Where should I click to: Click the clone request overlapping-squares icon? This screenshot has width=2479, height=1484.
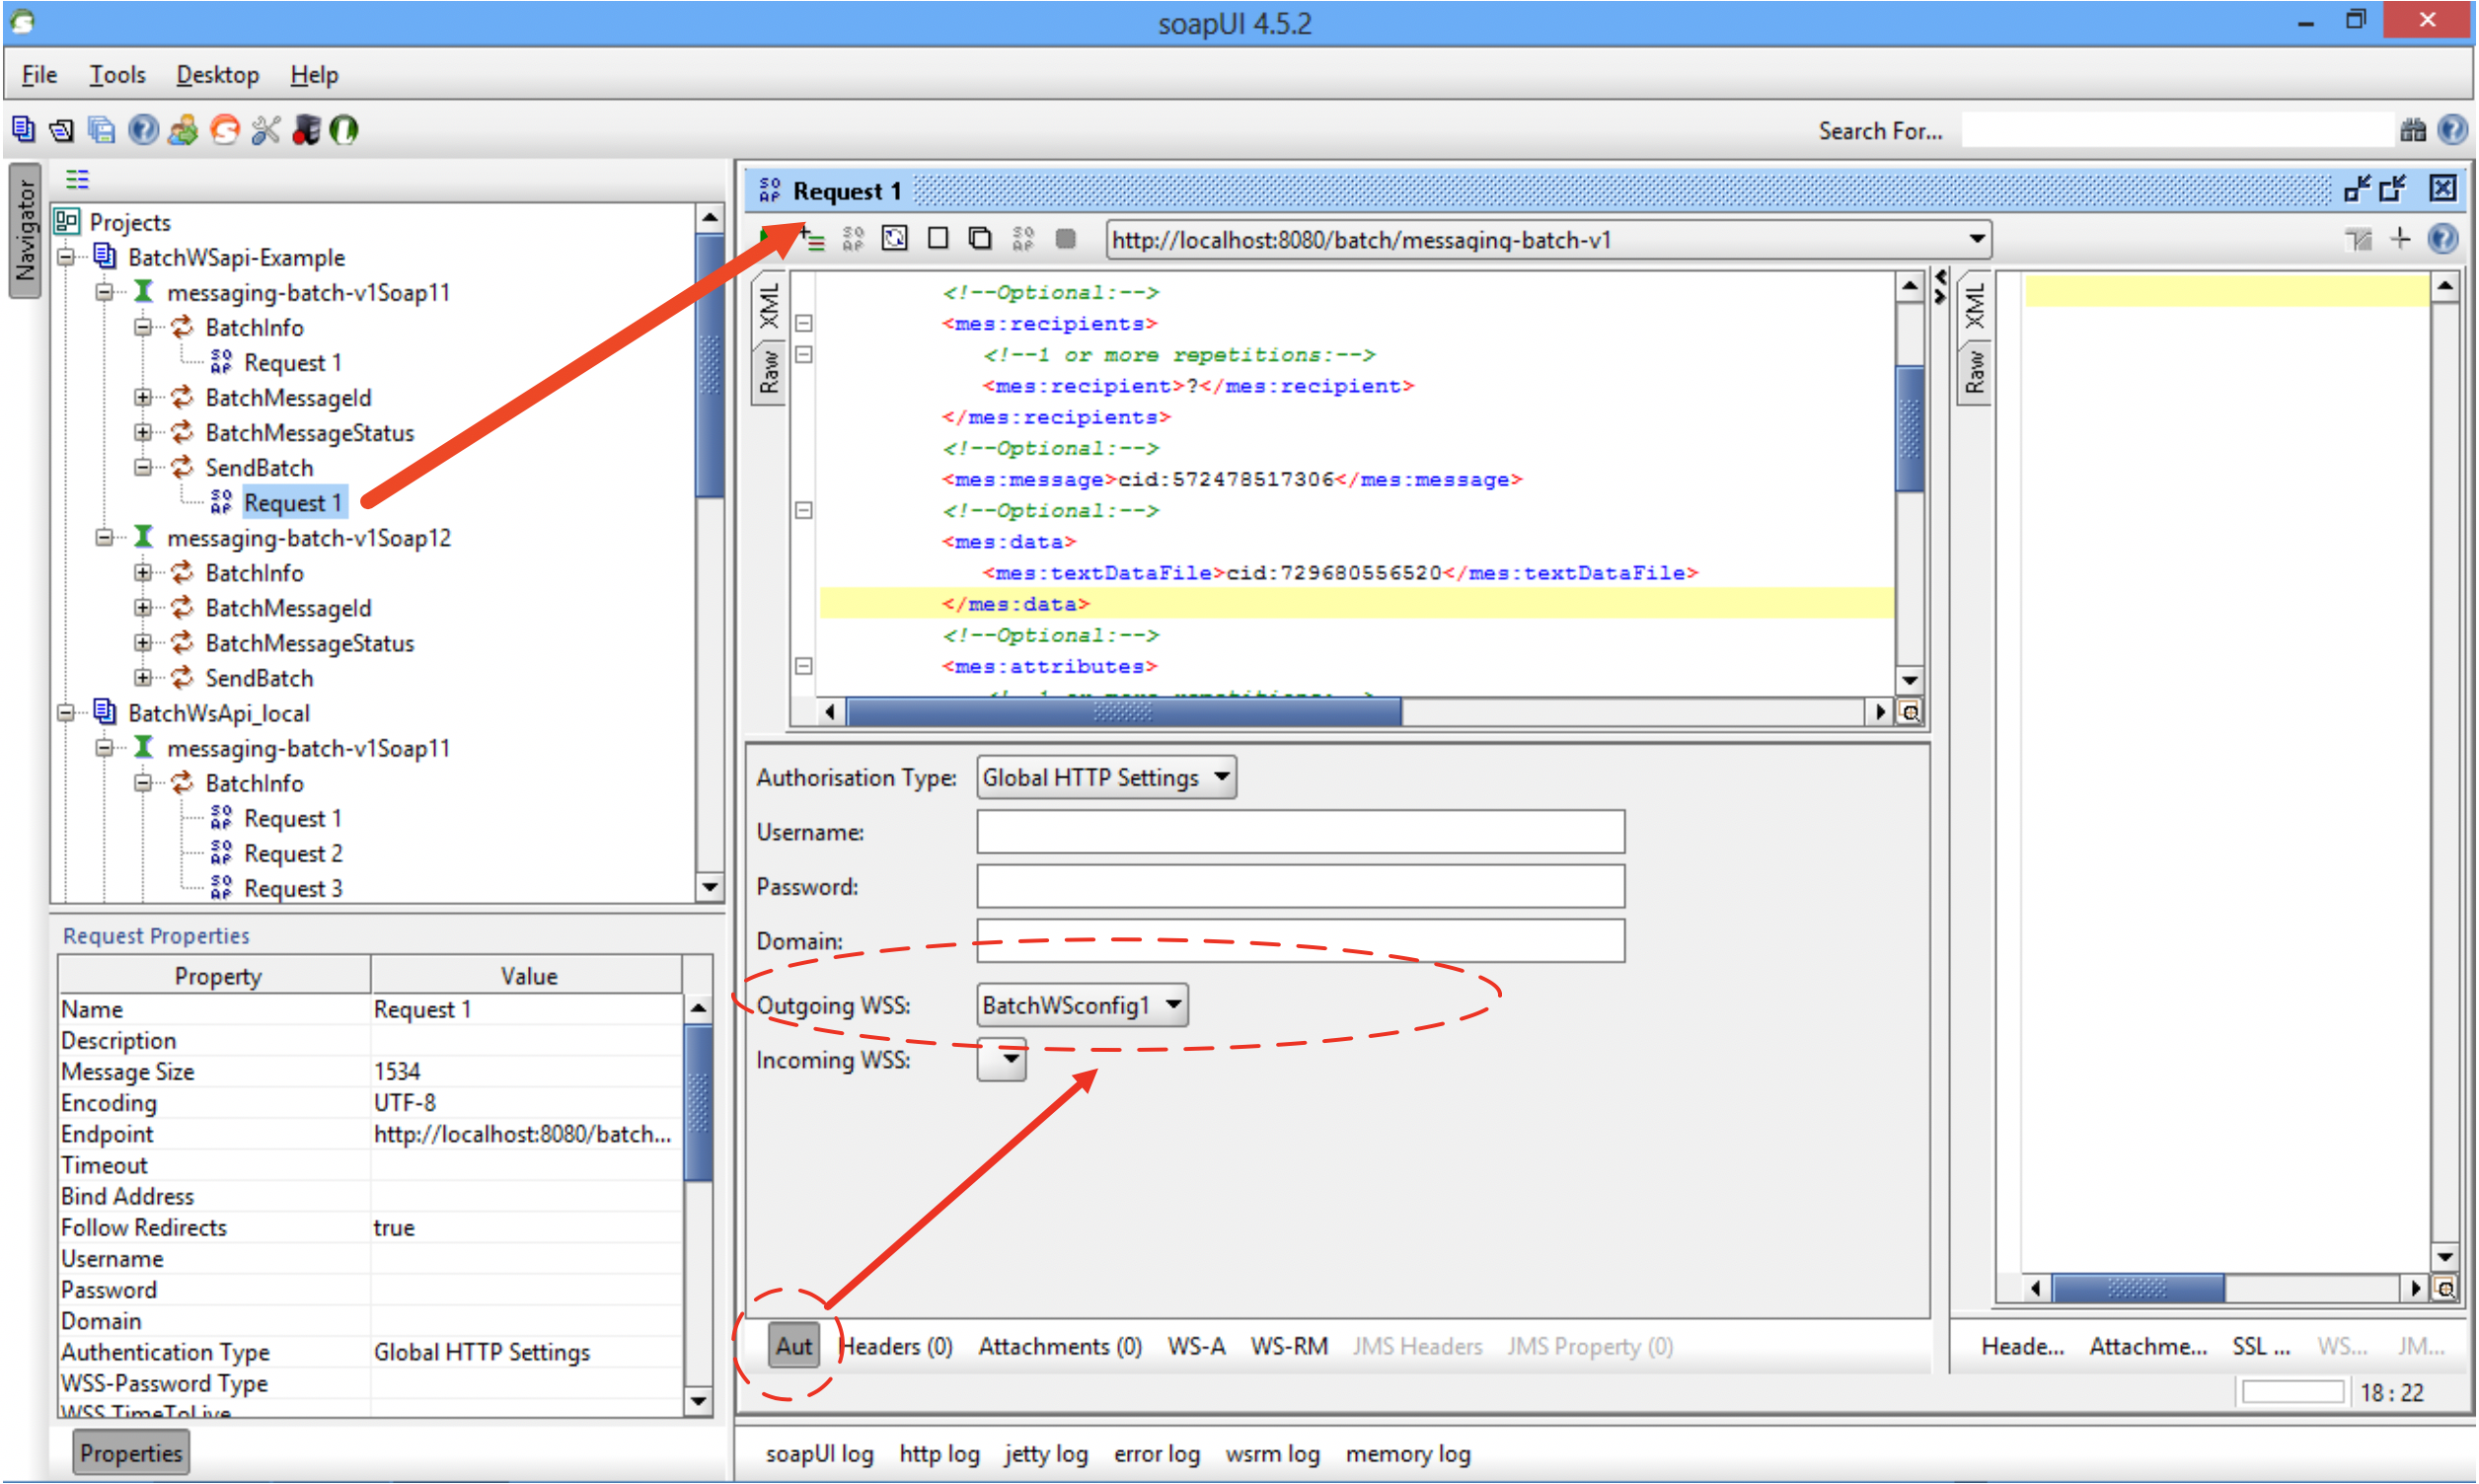click(x=980, y=238)
